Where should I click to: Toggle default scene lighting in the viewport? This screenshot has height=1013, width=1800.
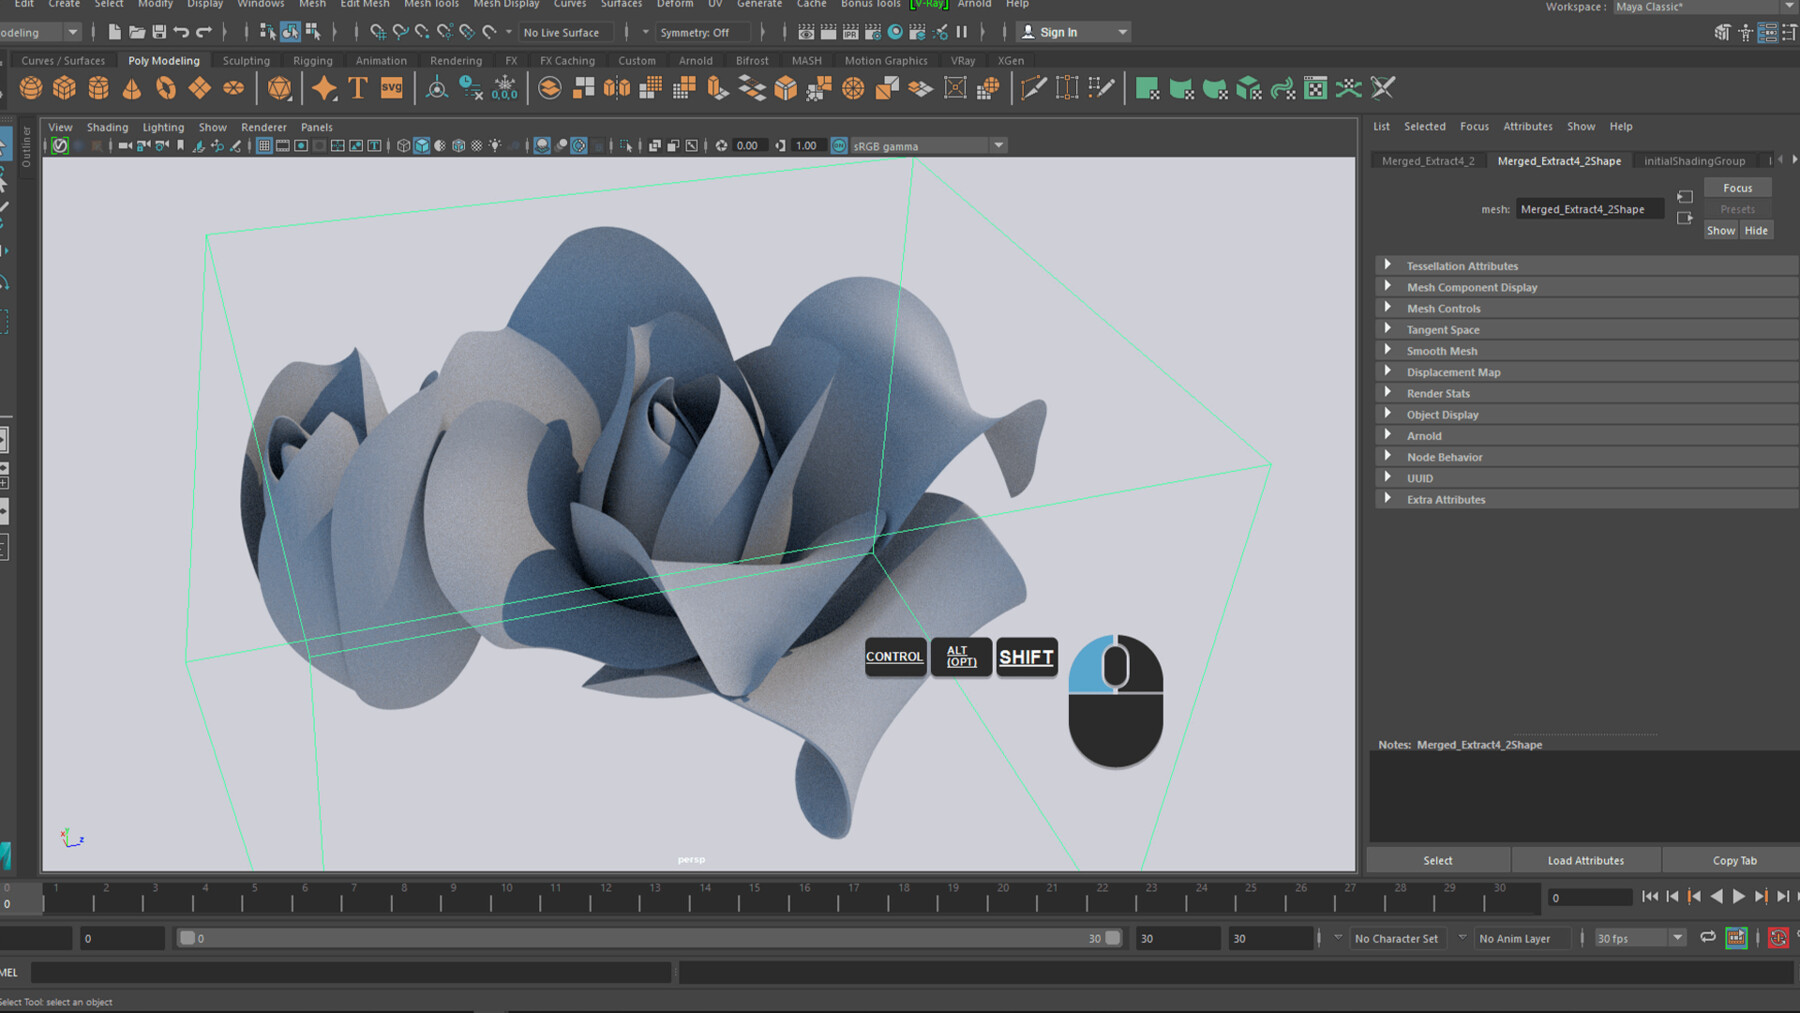coord(495,145)
